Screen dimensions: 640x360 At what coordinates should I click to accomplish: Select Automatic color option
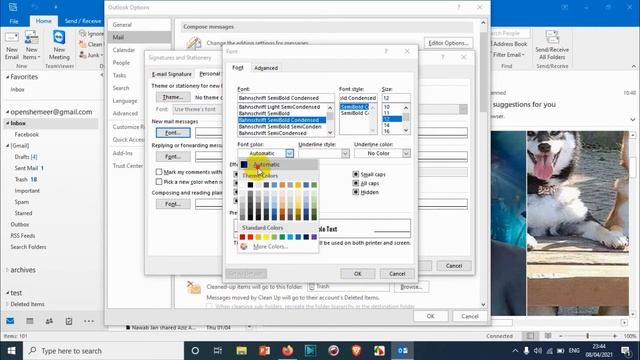pyautogui.click(x=278, y=164)
